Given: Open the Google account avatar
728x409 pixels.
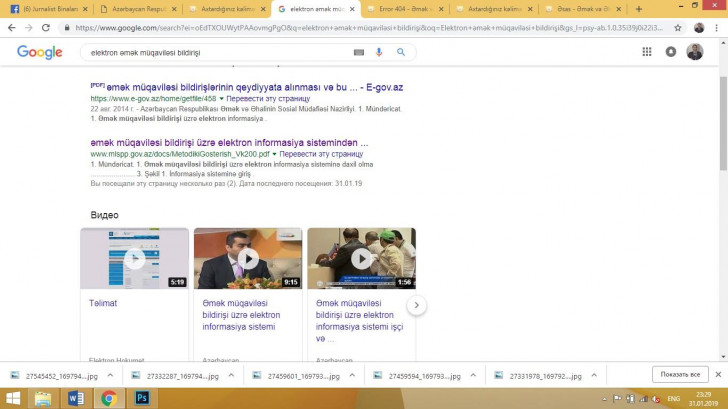Looking at the screenshot, I should (x=695, y=52).
